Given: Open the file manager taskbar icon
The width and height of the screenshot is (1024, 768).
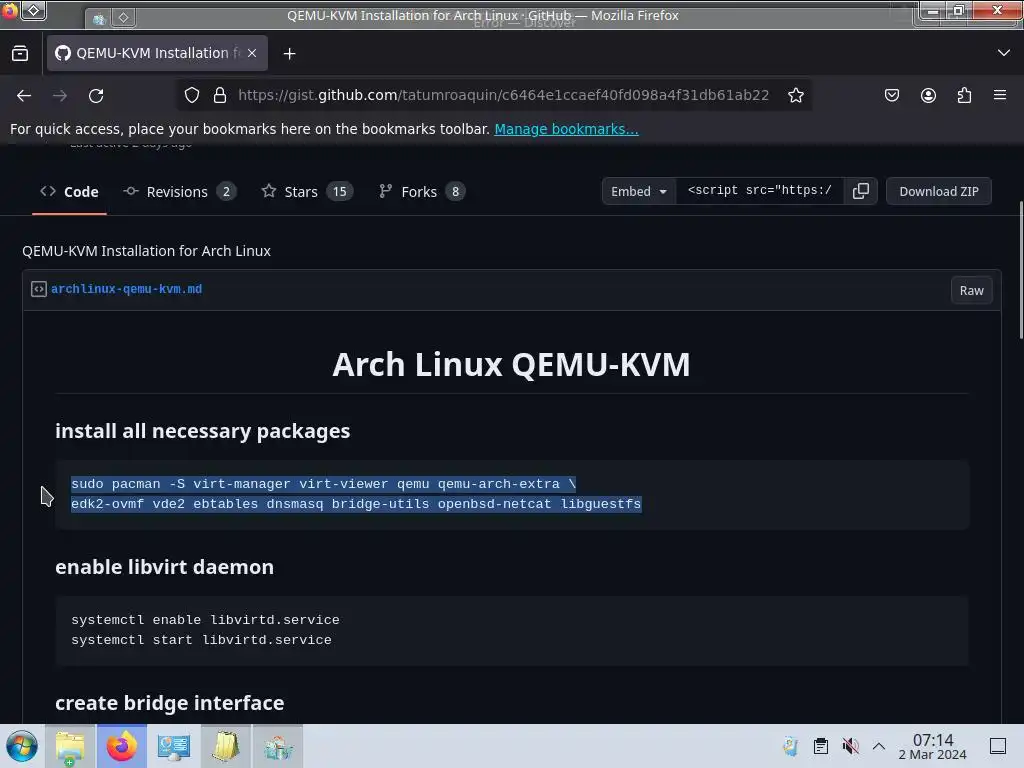Looking at the screenshot, I should pyautogui.click(x=70, y=746).
